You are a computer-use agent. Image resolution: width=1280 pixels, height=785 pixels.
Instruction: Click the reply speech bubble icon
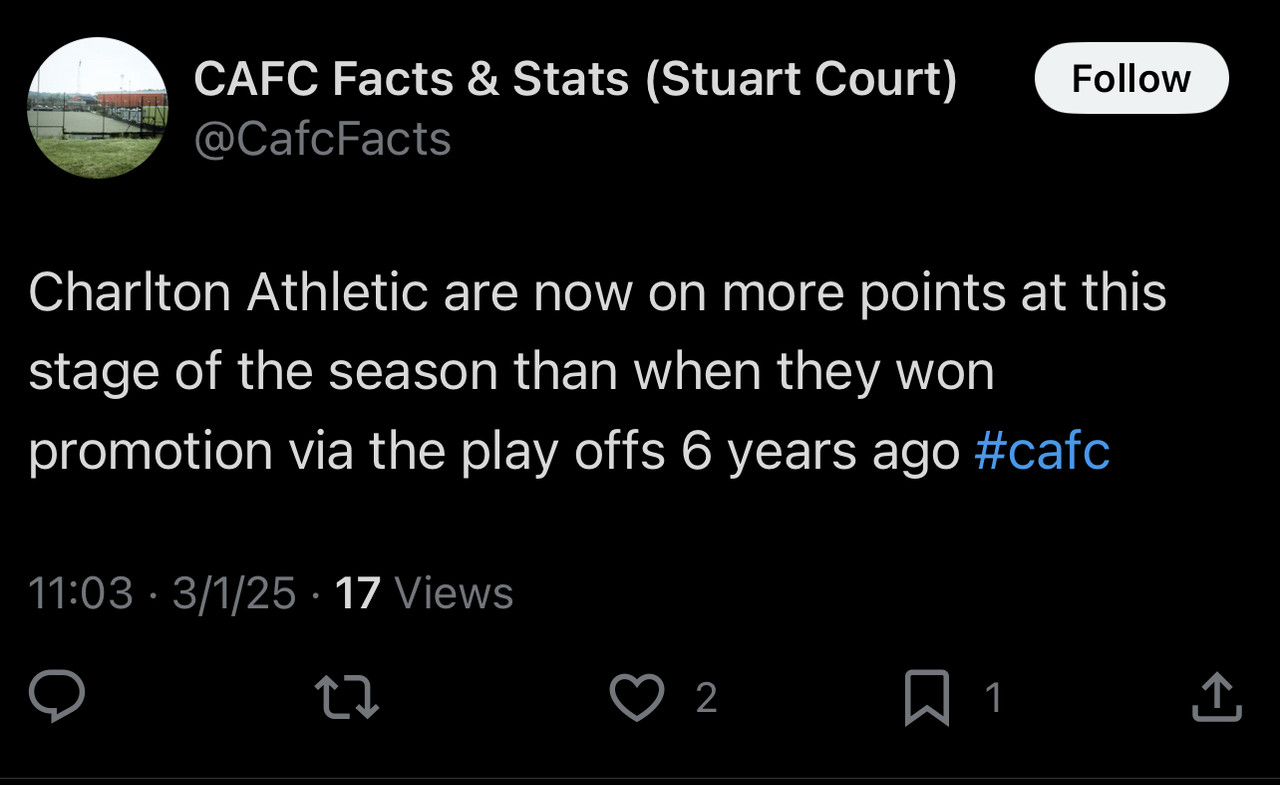(x=56, y=697)
